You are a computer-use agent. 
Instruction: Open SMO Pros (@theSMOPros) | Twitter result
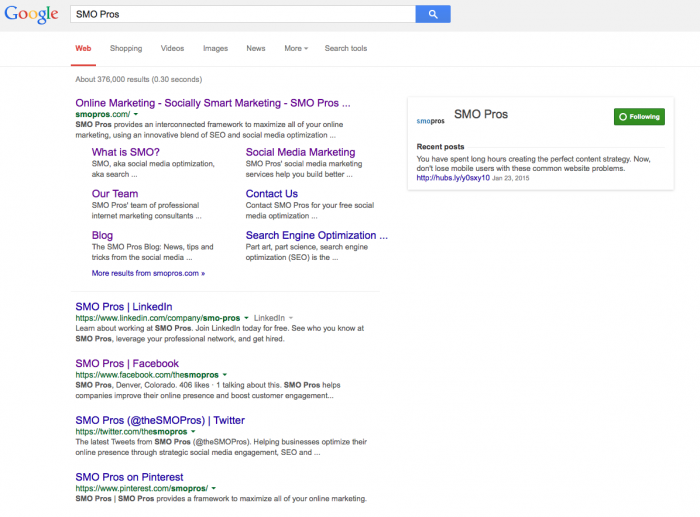point(160,420)
